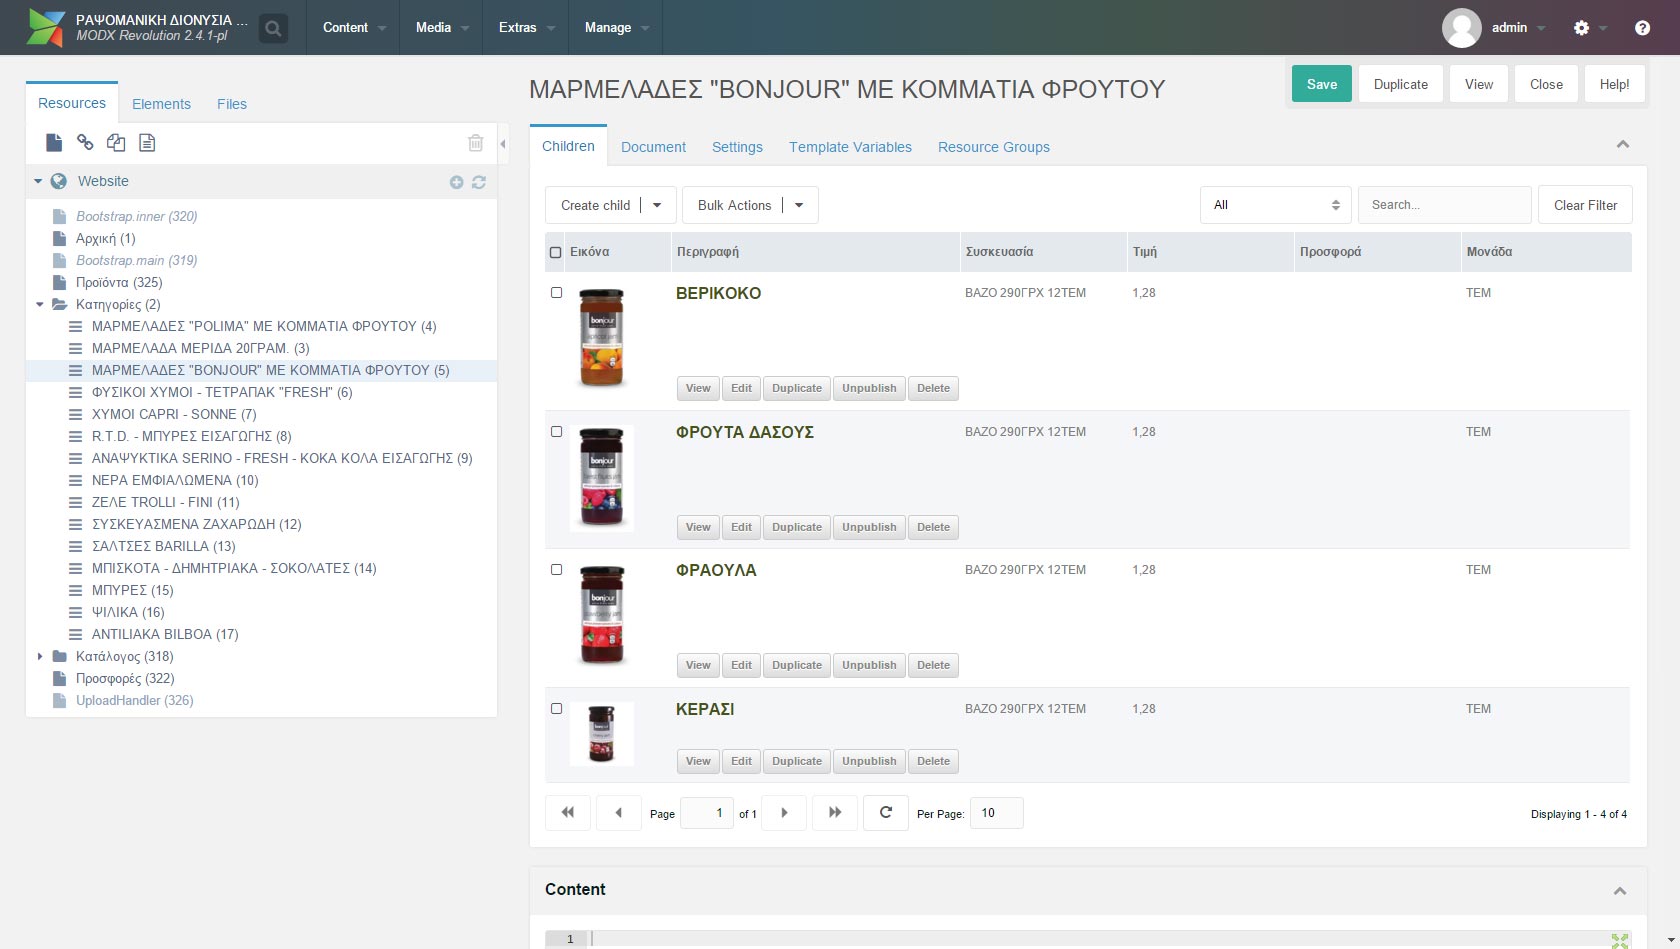
Task: Click the Clear Filter button
Action: (x=1585, y=205)
